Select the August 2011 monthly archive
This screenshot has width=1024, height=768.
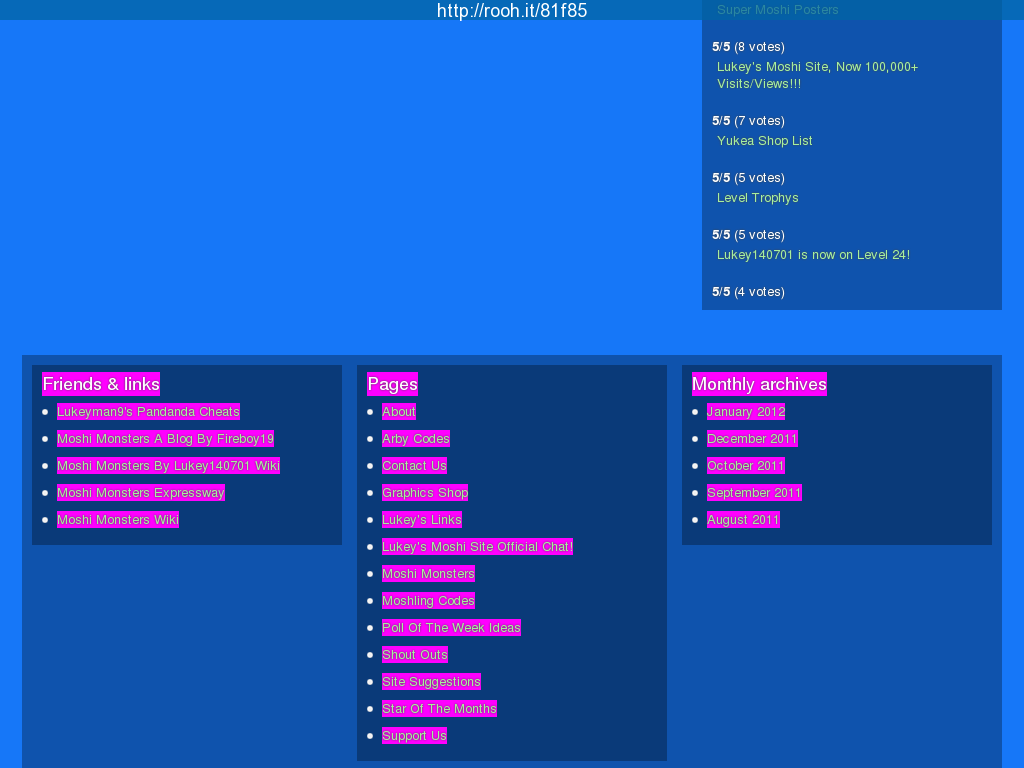742,520
